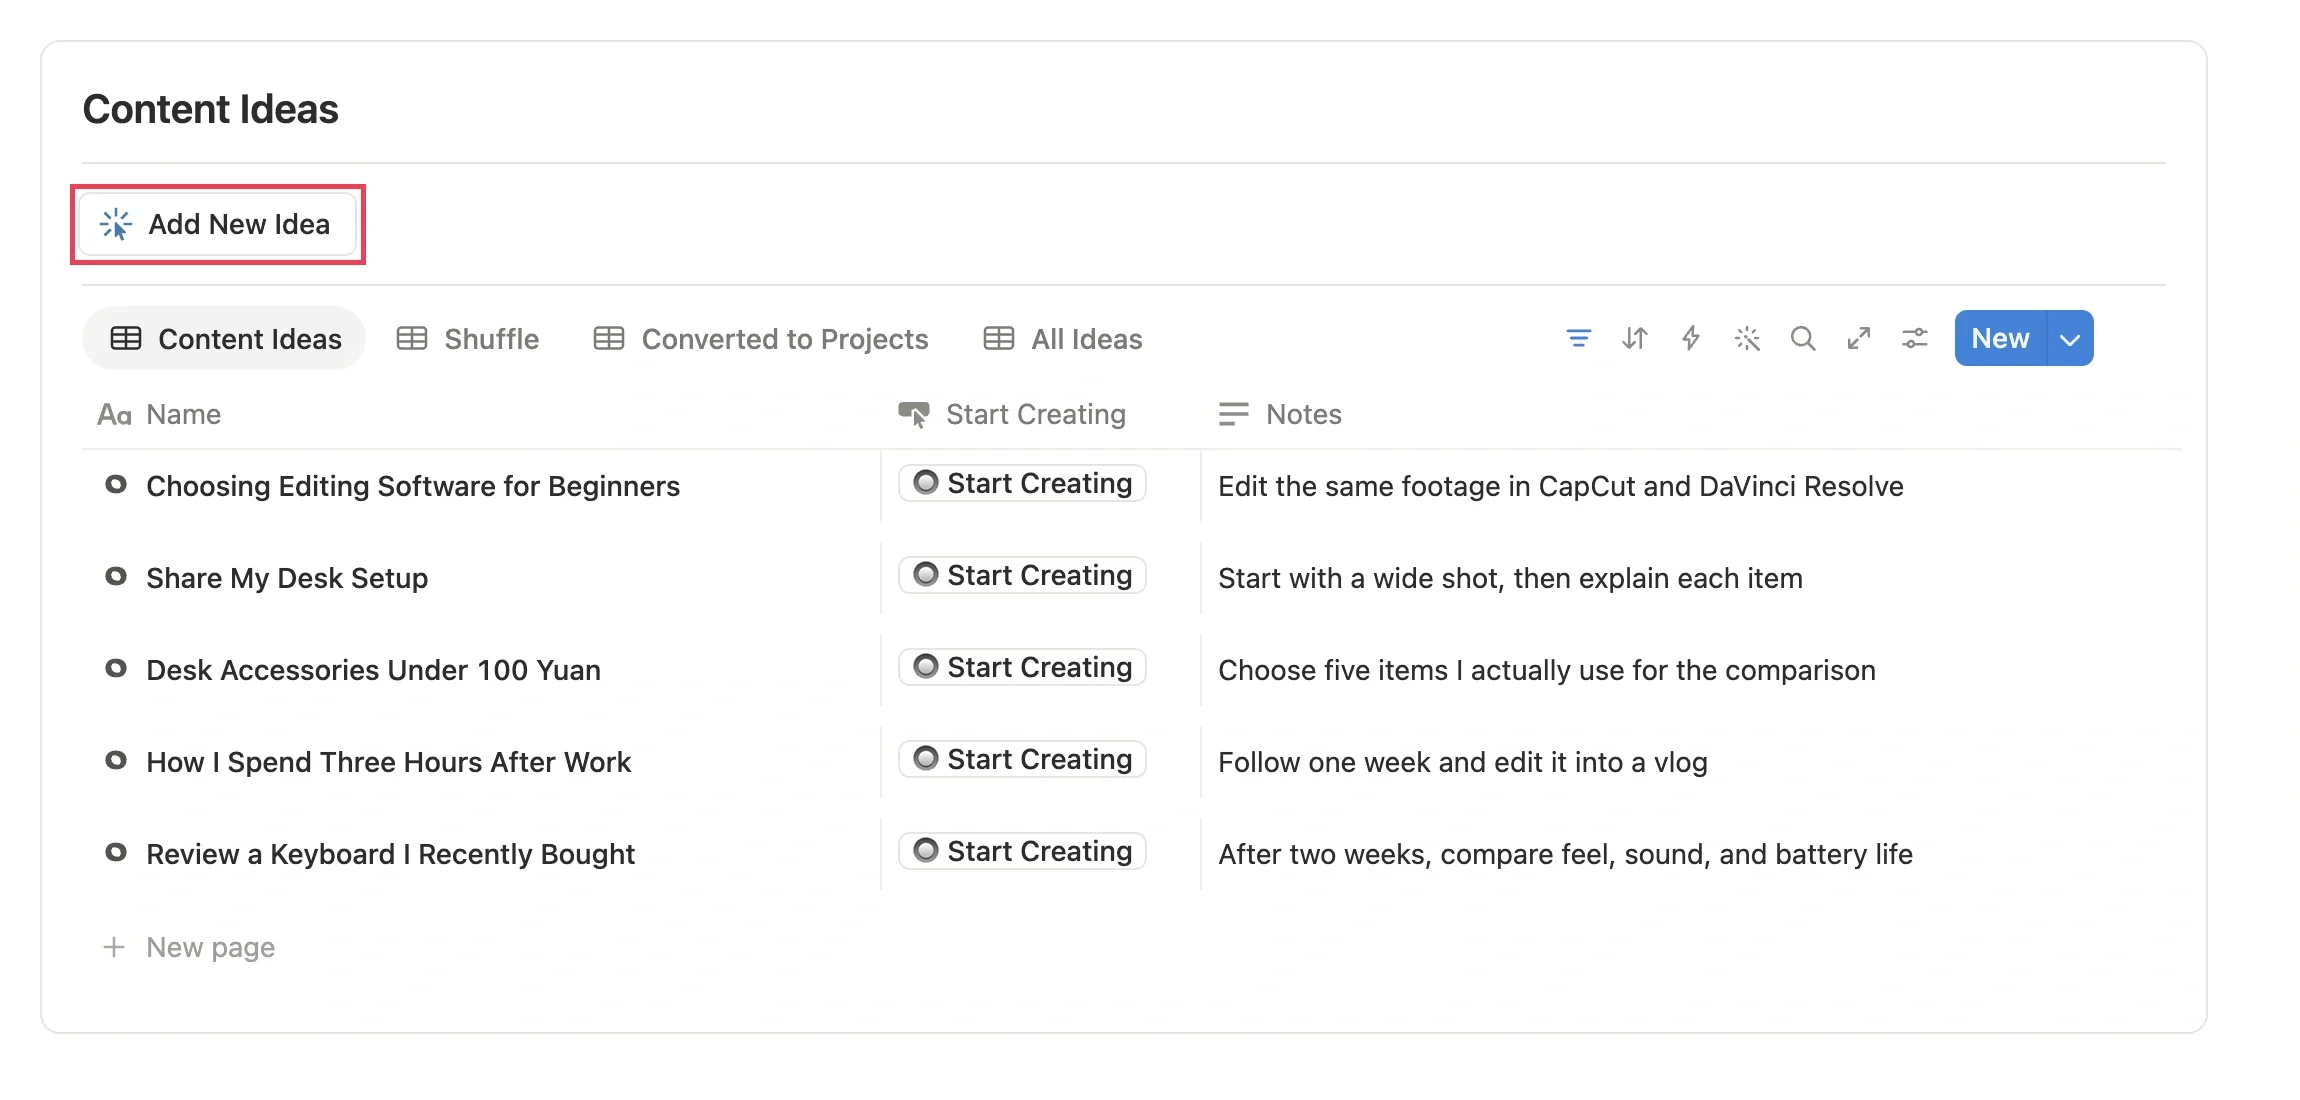This screenshot has width=2300, height=1100.
Task: Click the sort arrows icon
Action: click(1634, 339)
